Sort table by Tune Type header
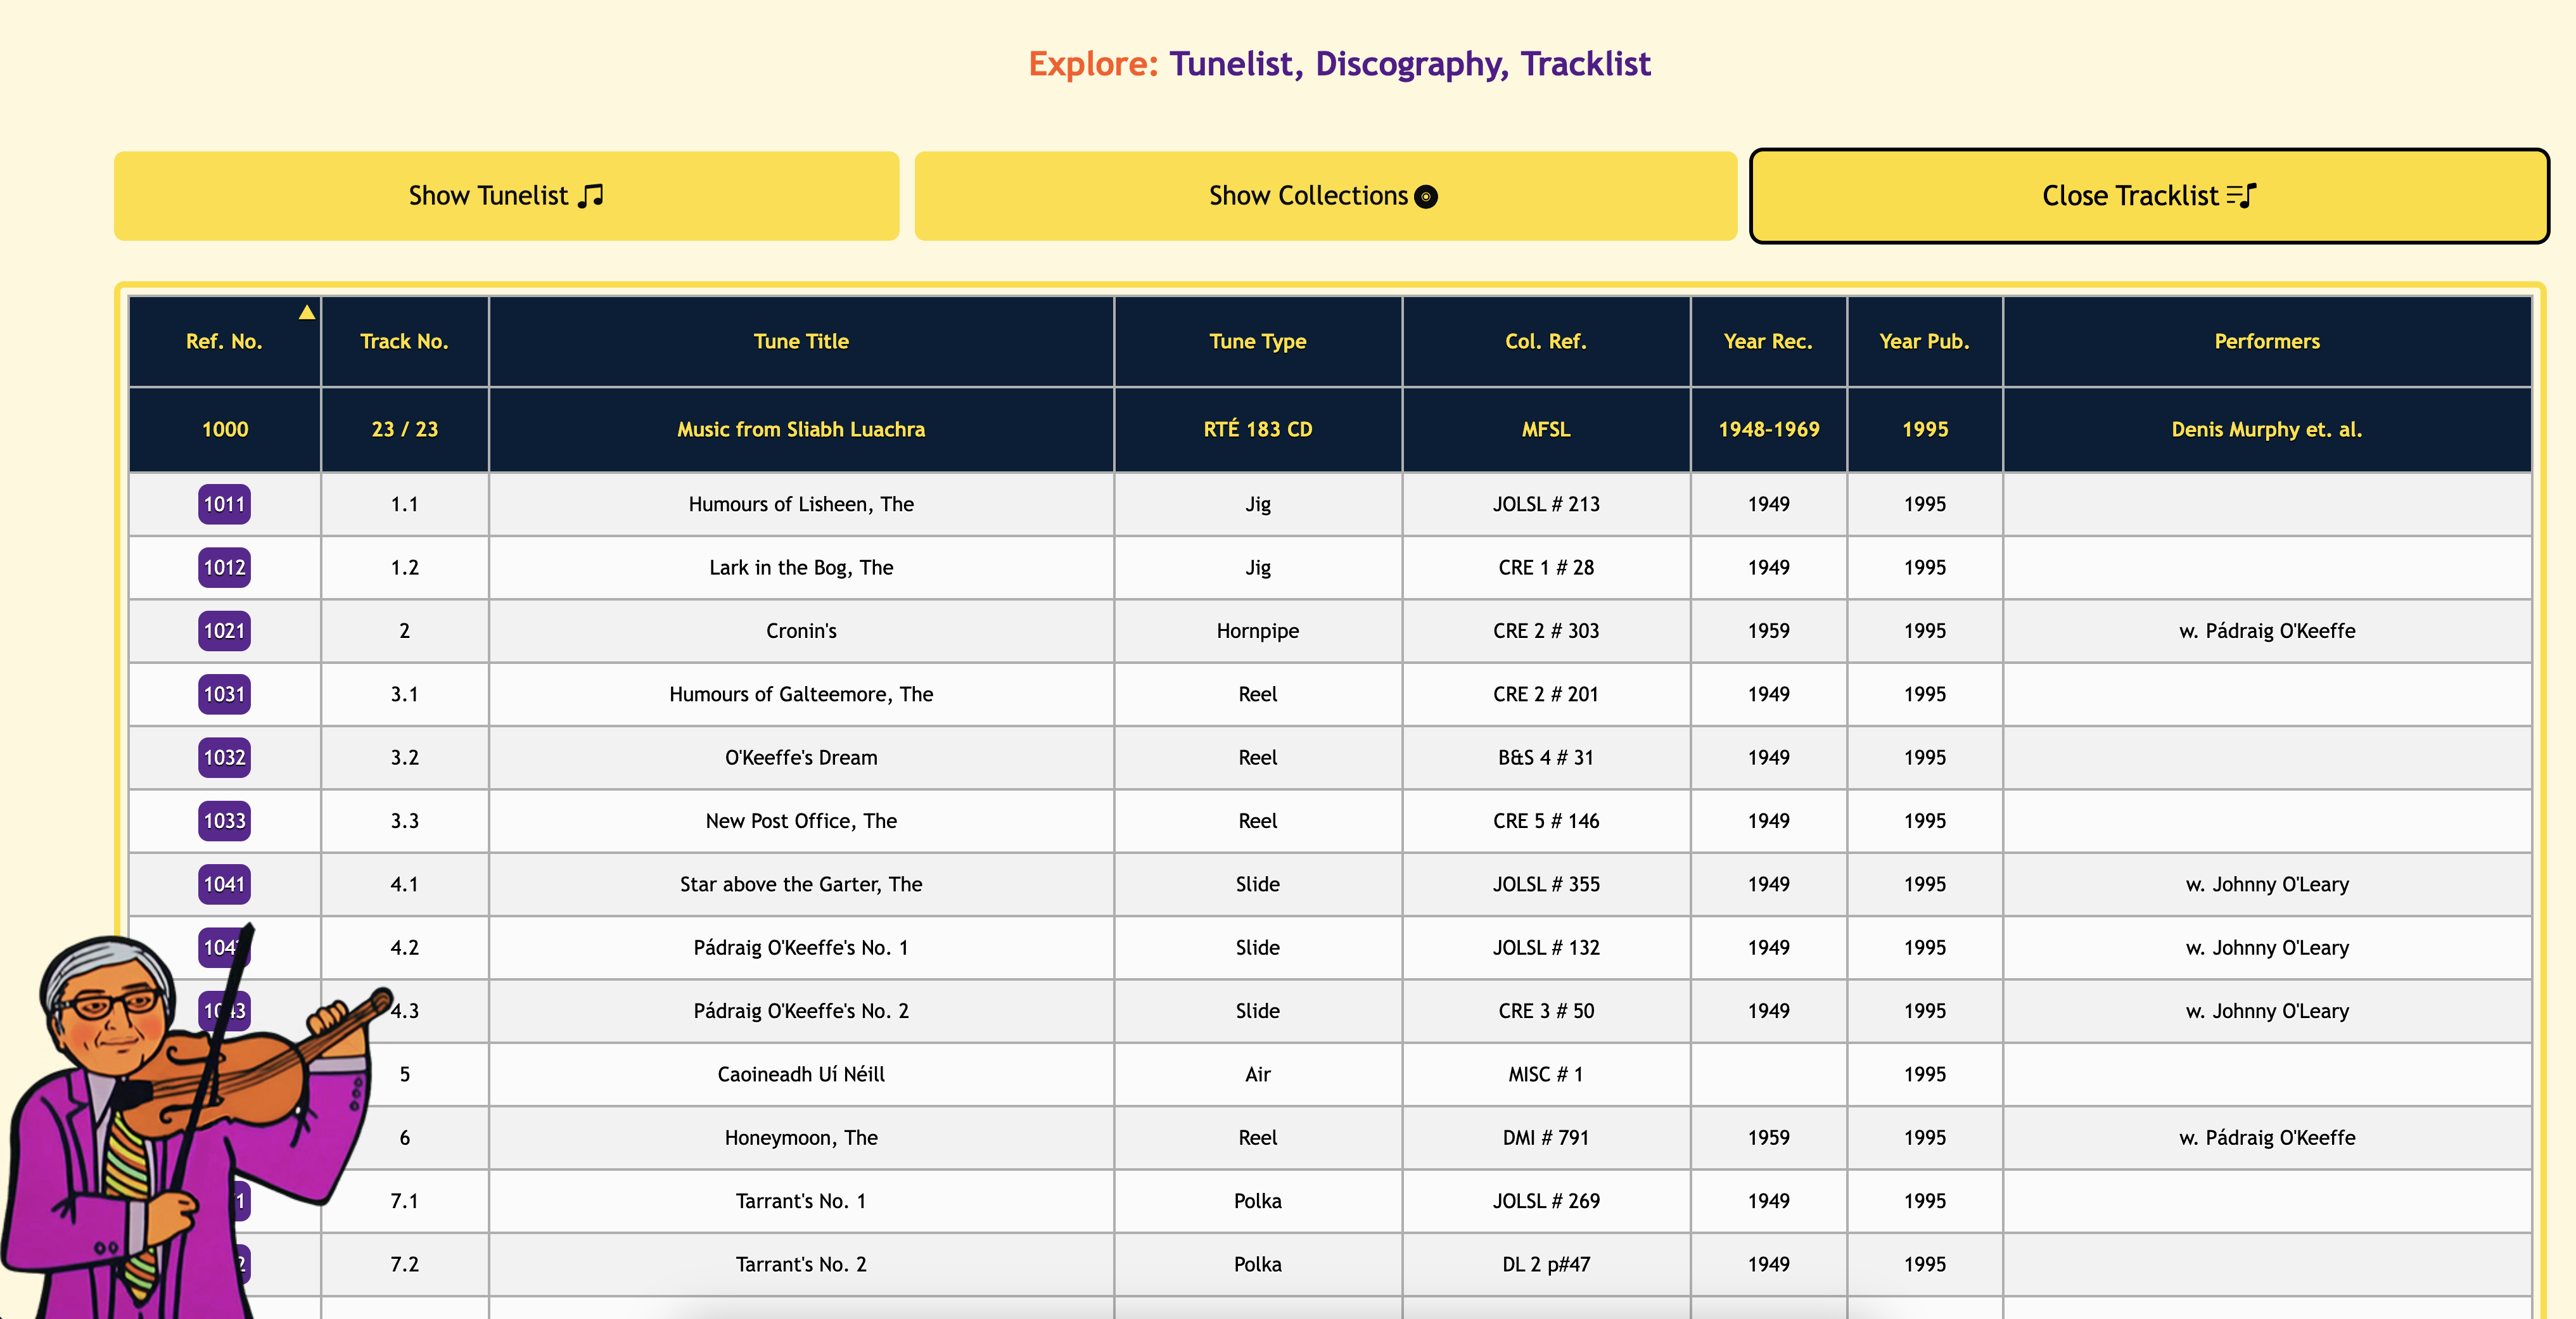This screenshot has height=1319, width=2576. pyautogui.click(x=1257, y=341)
